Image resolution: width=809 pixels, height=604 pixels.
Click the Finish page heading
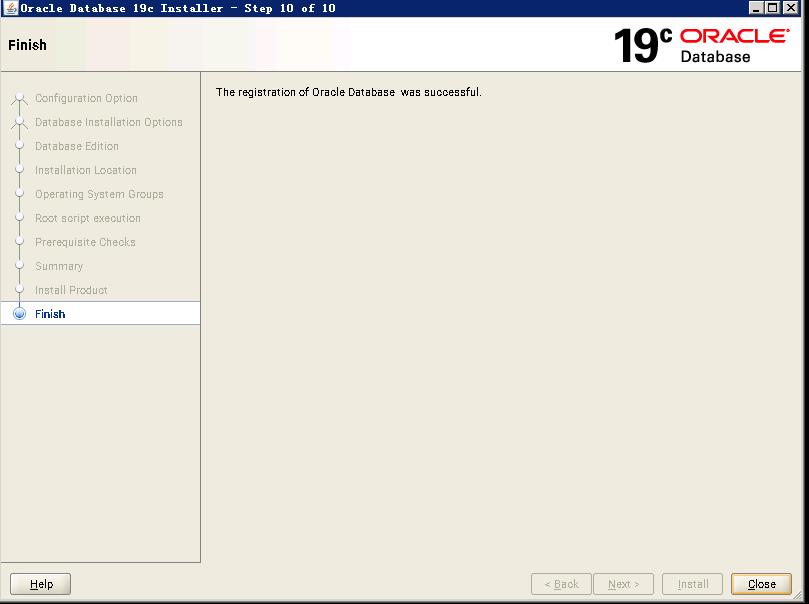tap(27, 45)
